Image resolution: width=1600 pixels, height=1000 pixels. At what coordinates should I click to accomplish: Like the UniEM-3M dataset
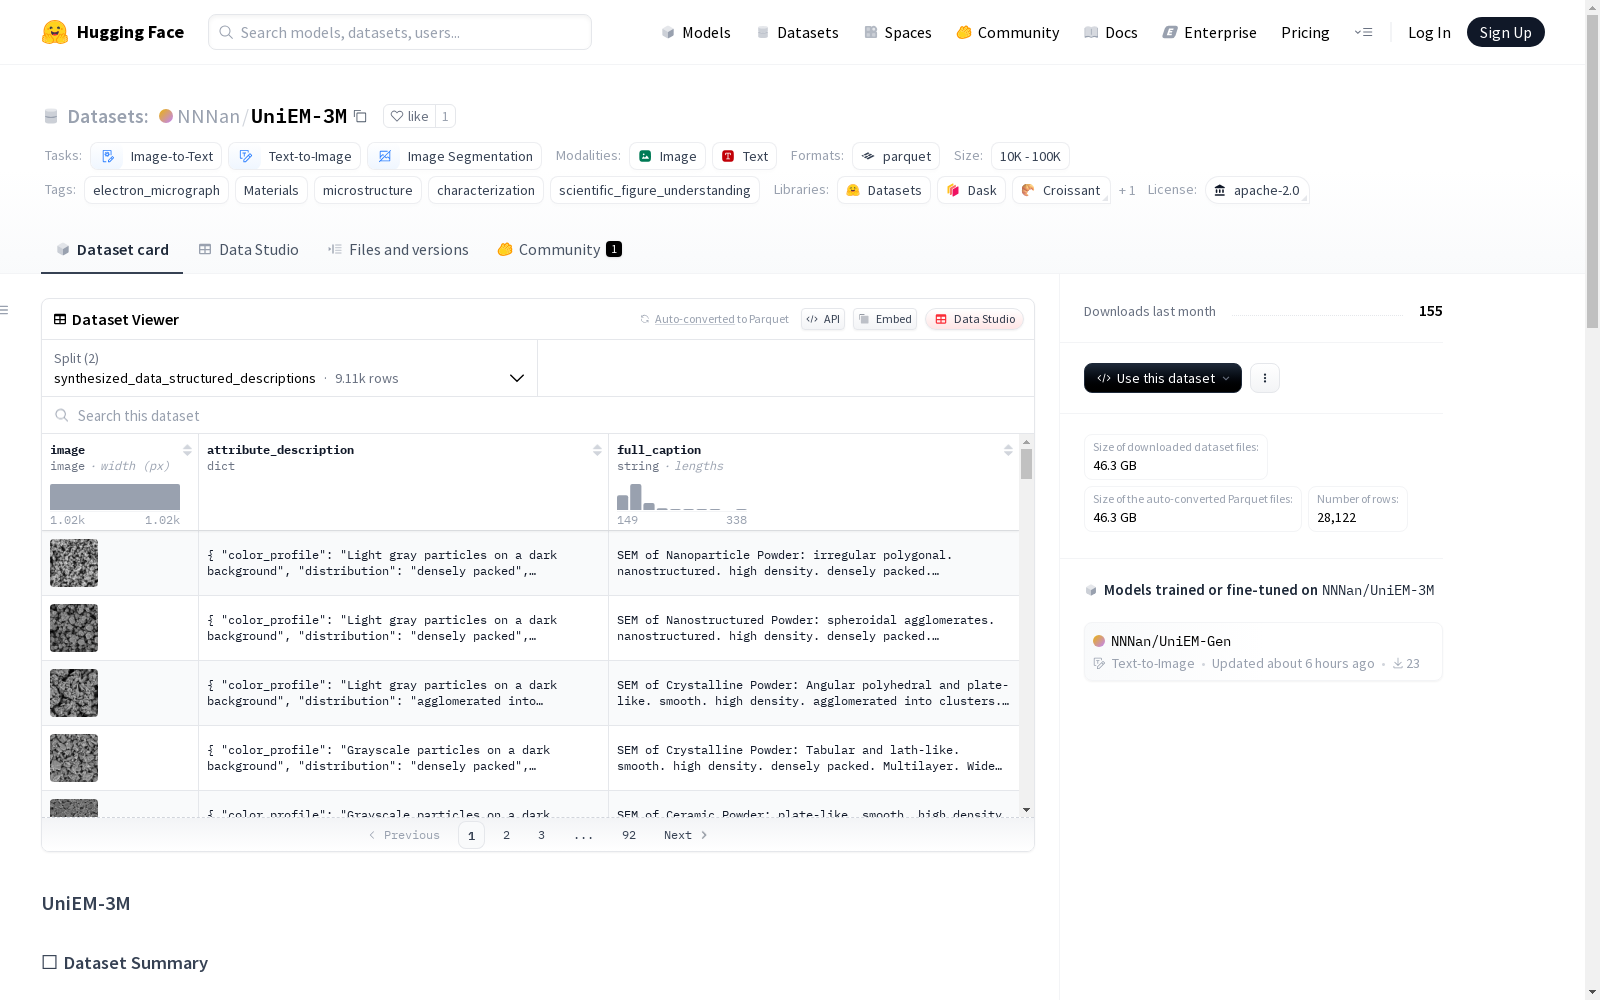[409, 116]
